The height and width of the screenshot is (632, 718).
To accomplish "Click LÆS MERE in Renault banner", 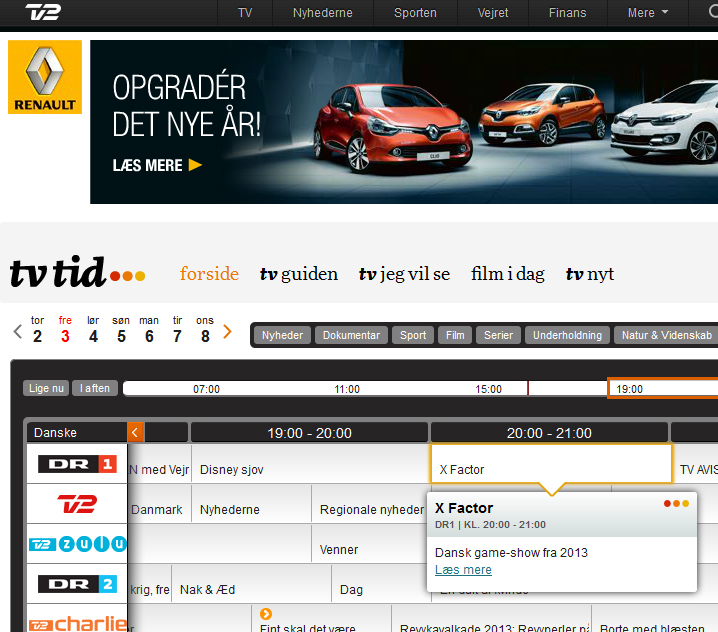I will (157, 165).
